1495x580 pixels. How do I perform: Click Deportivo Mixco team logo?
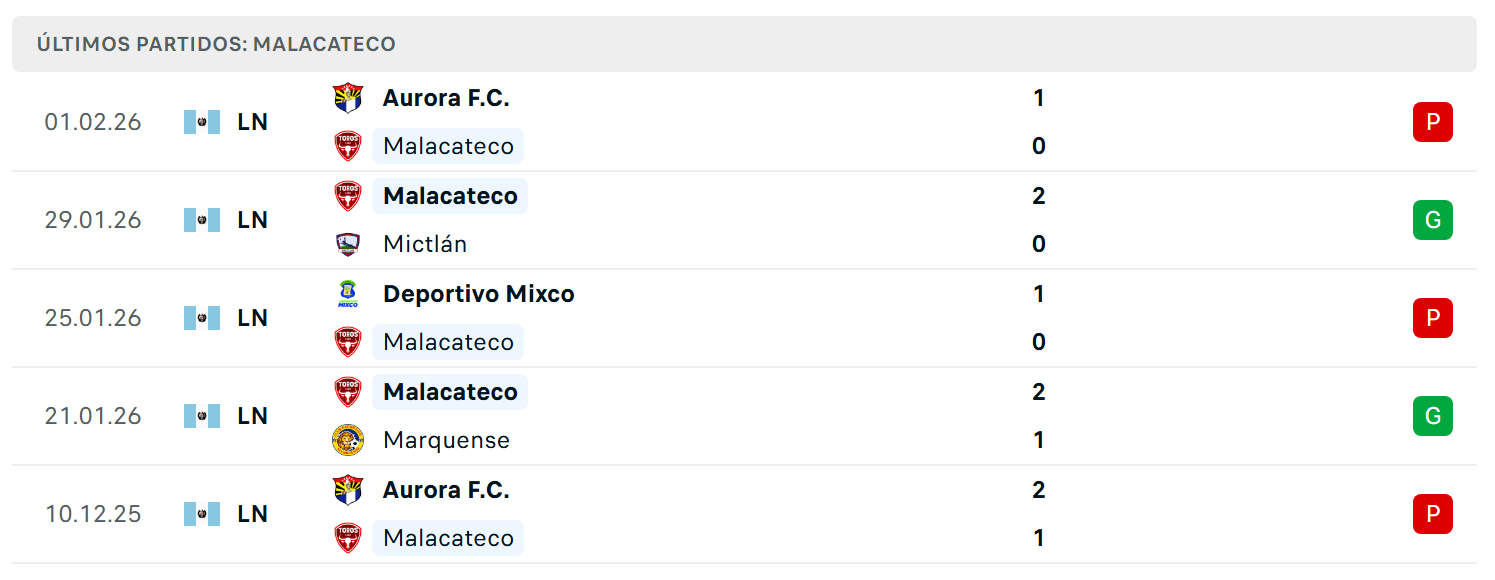coord(348,294)
